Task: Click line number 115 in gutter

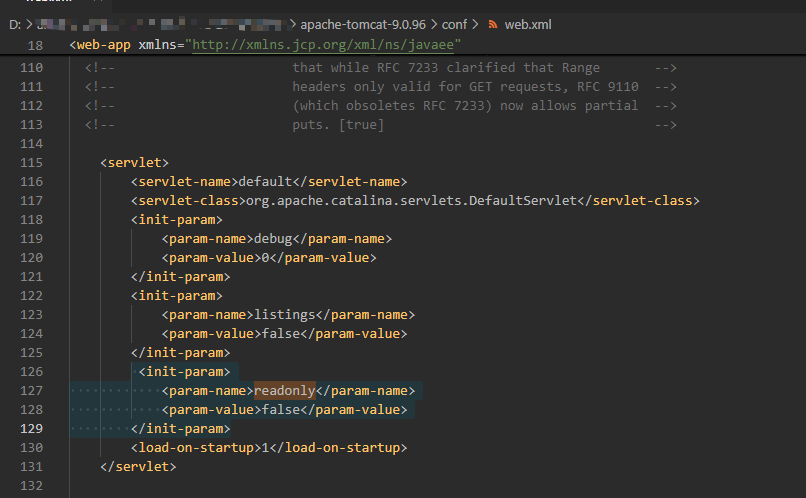Action: 31,162
